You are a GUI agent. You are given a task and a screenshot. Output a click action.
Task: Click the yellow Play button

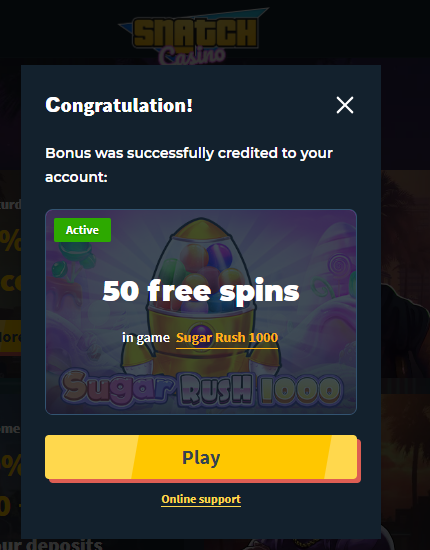pyautogui.click(x=201, y=457)
